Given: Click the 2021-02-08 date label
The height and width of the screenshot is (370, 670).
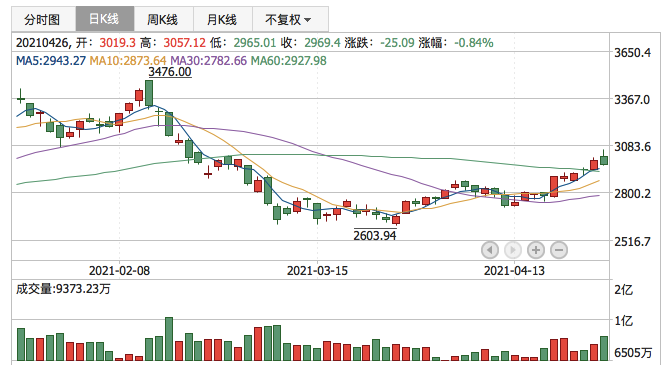Looking at the screenshot, I should click(x=119, y=271).
